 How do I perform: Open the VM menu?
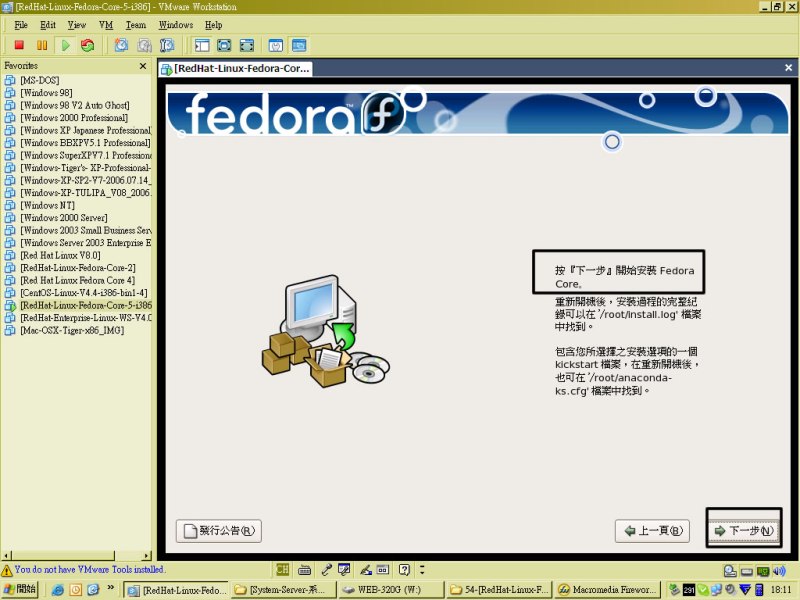[x=106, y=25]
